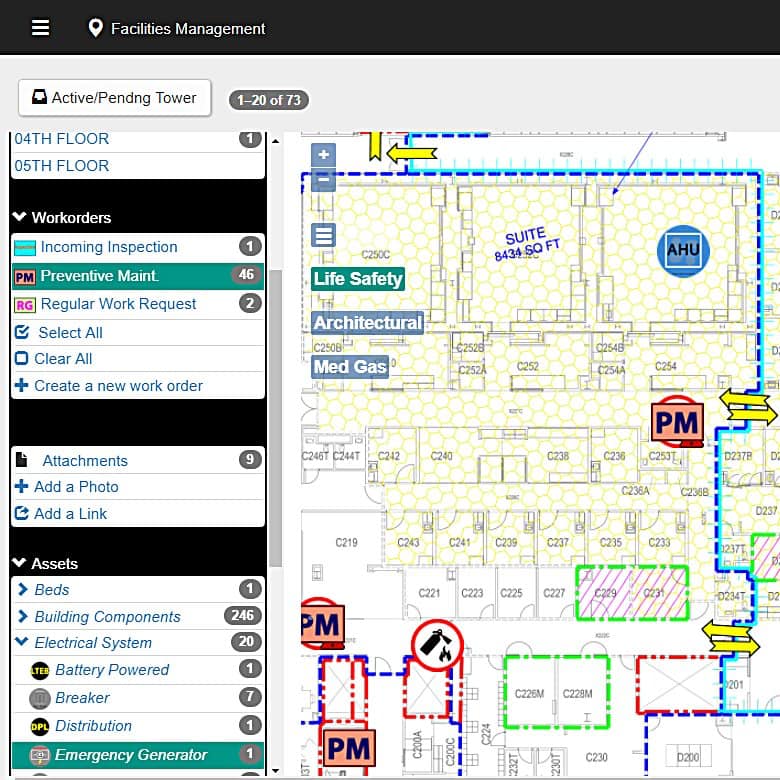
Task: Click the sidebar scrollbar up arrow
Action: click(276, 141)
